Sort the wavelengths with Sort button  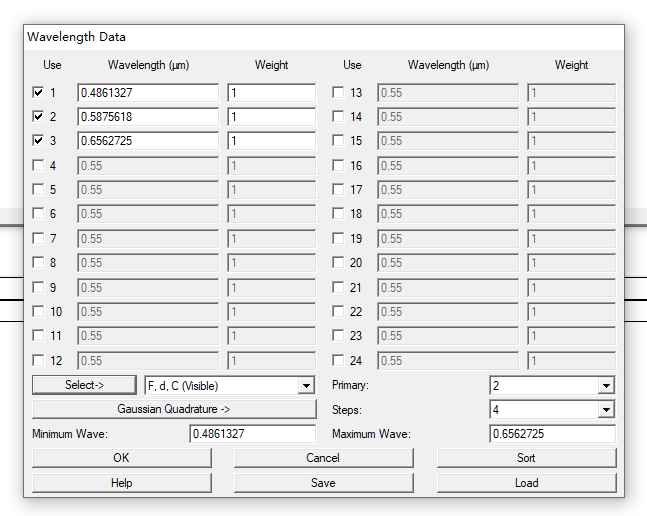526,458
